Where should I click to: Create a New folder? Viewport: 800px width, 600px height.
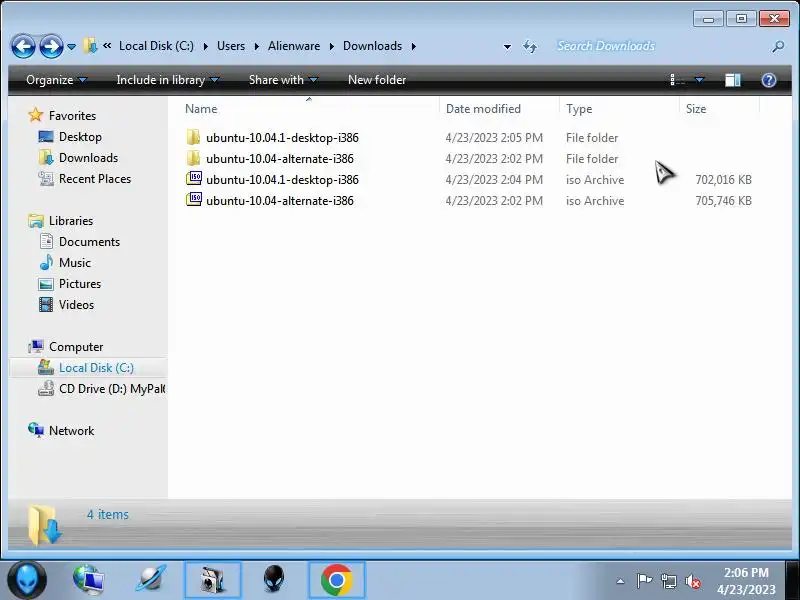pos(377,80)
